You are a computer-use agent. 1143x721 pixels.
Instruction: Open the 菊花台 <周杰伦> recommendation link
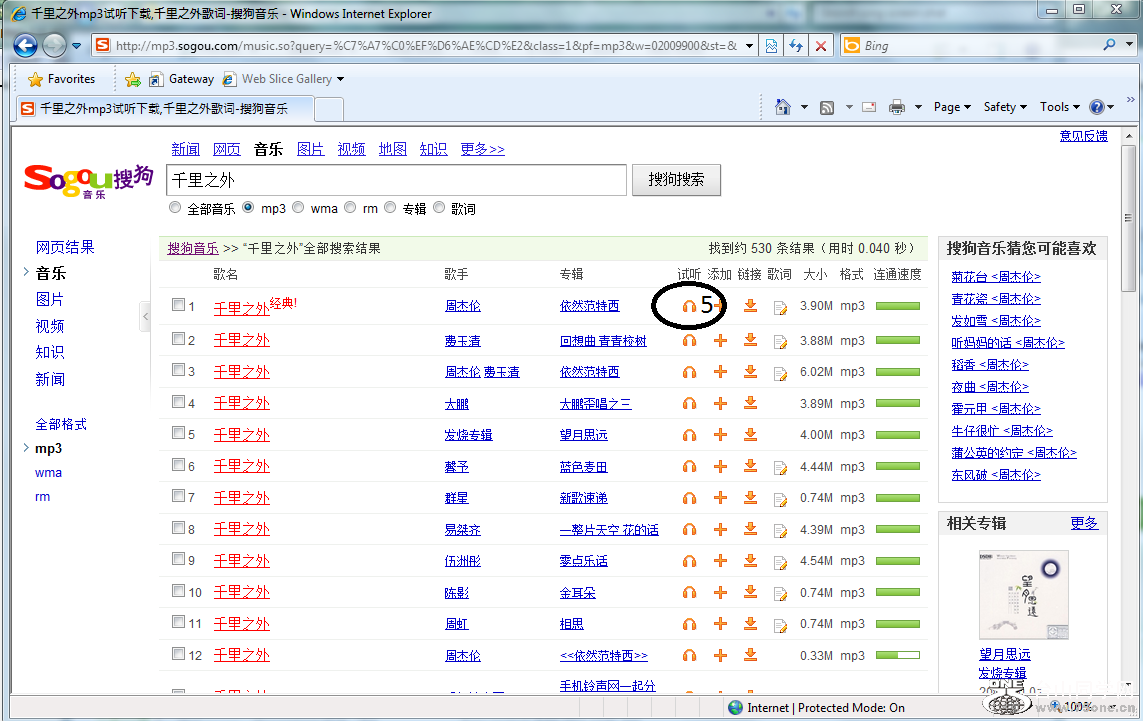tap(996, 277)
